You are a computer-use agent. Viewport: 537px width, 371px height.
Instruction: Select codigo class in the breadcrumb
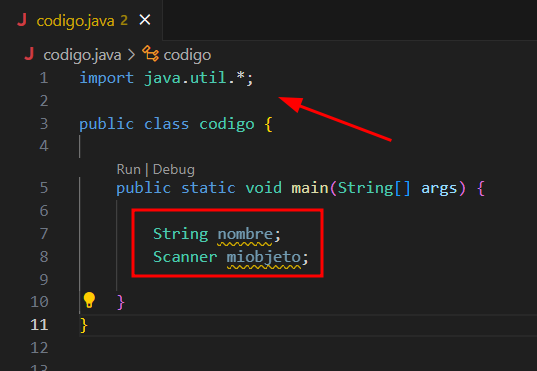coord(187,55)
